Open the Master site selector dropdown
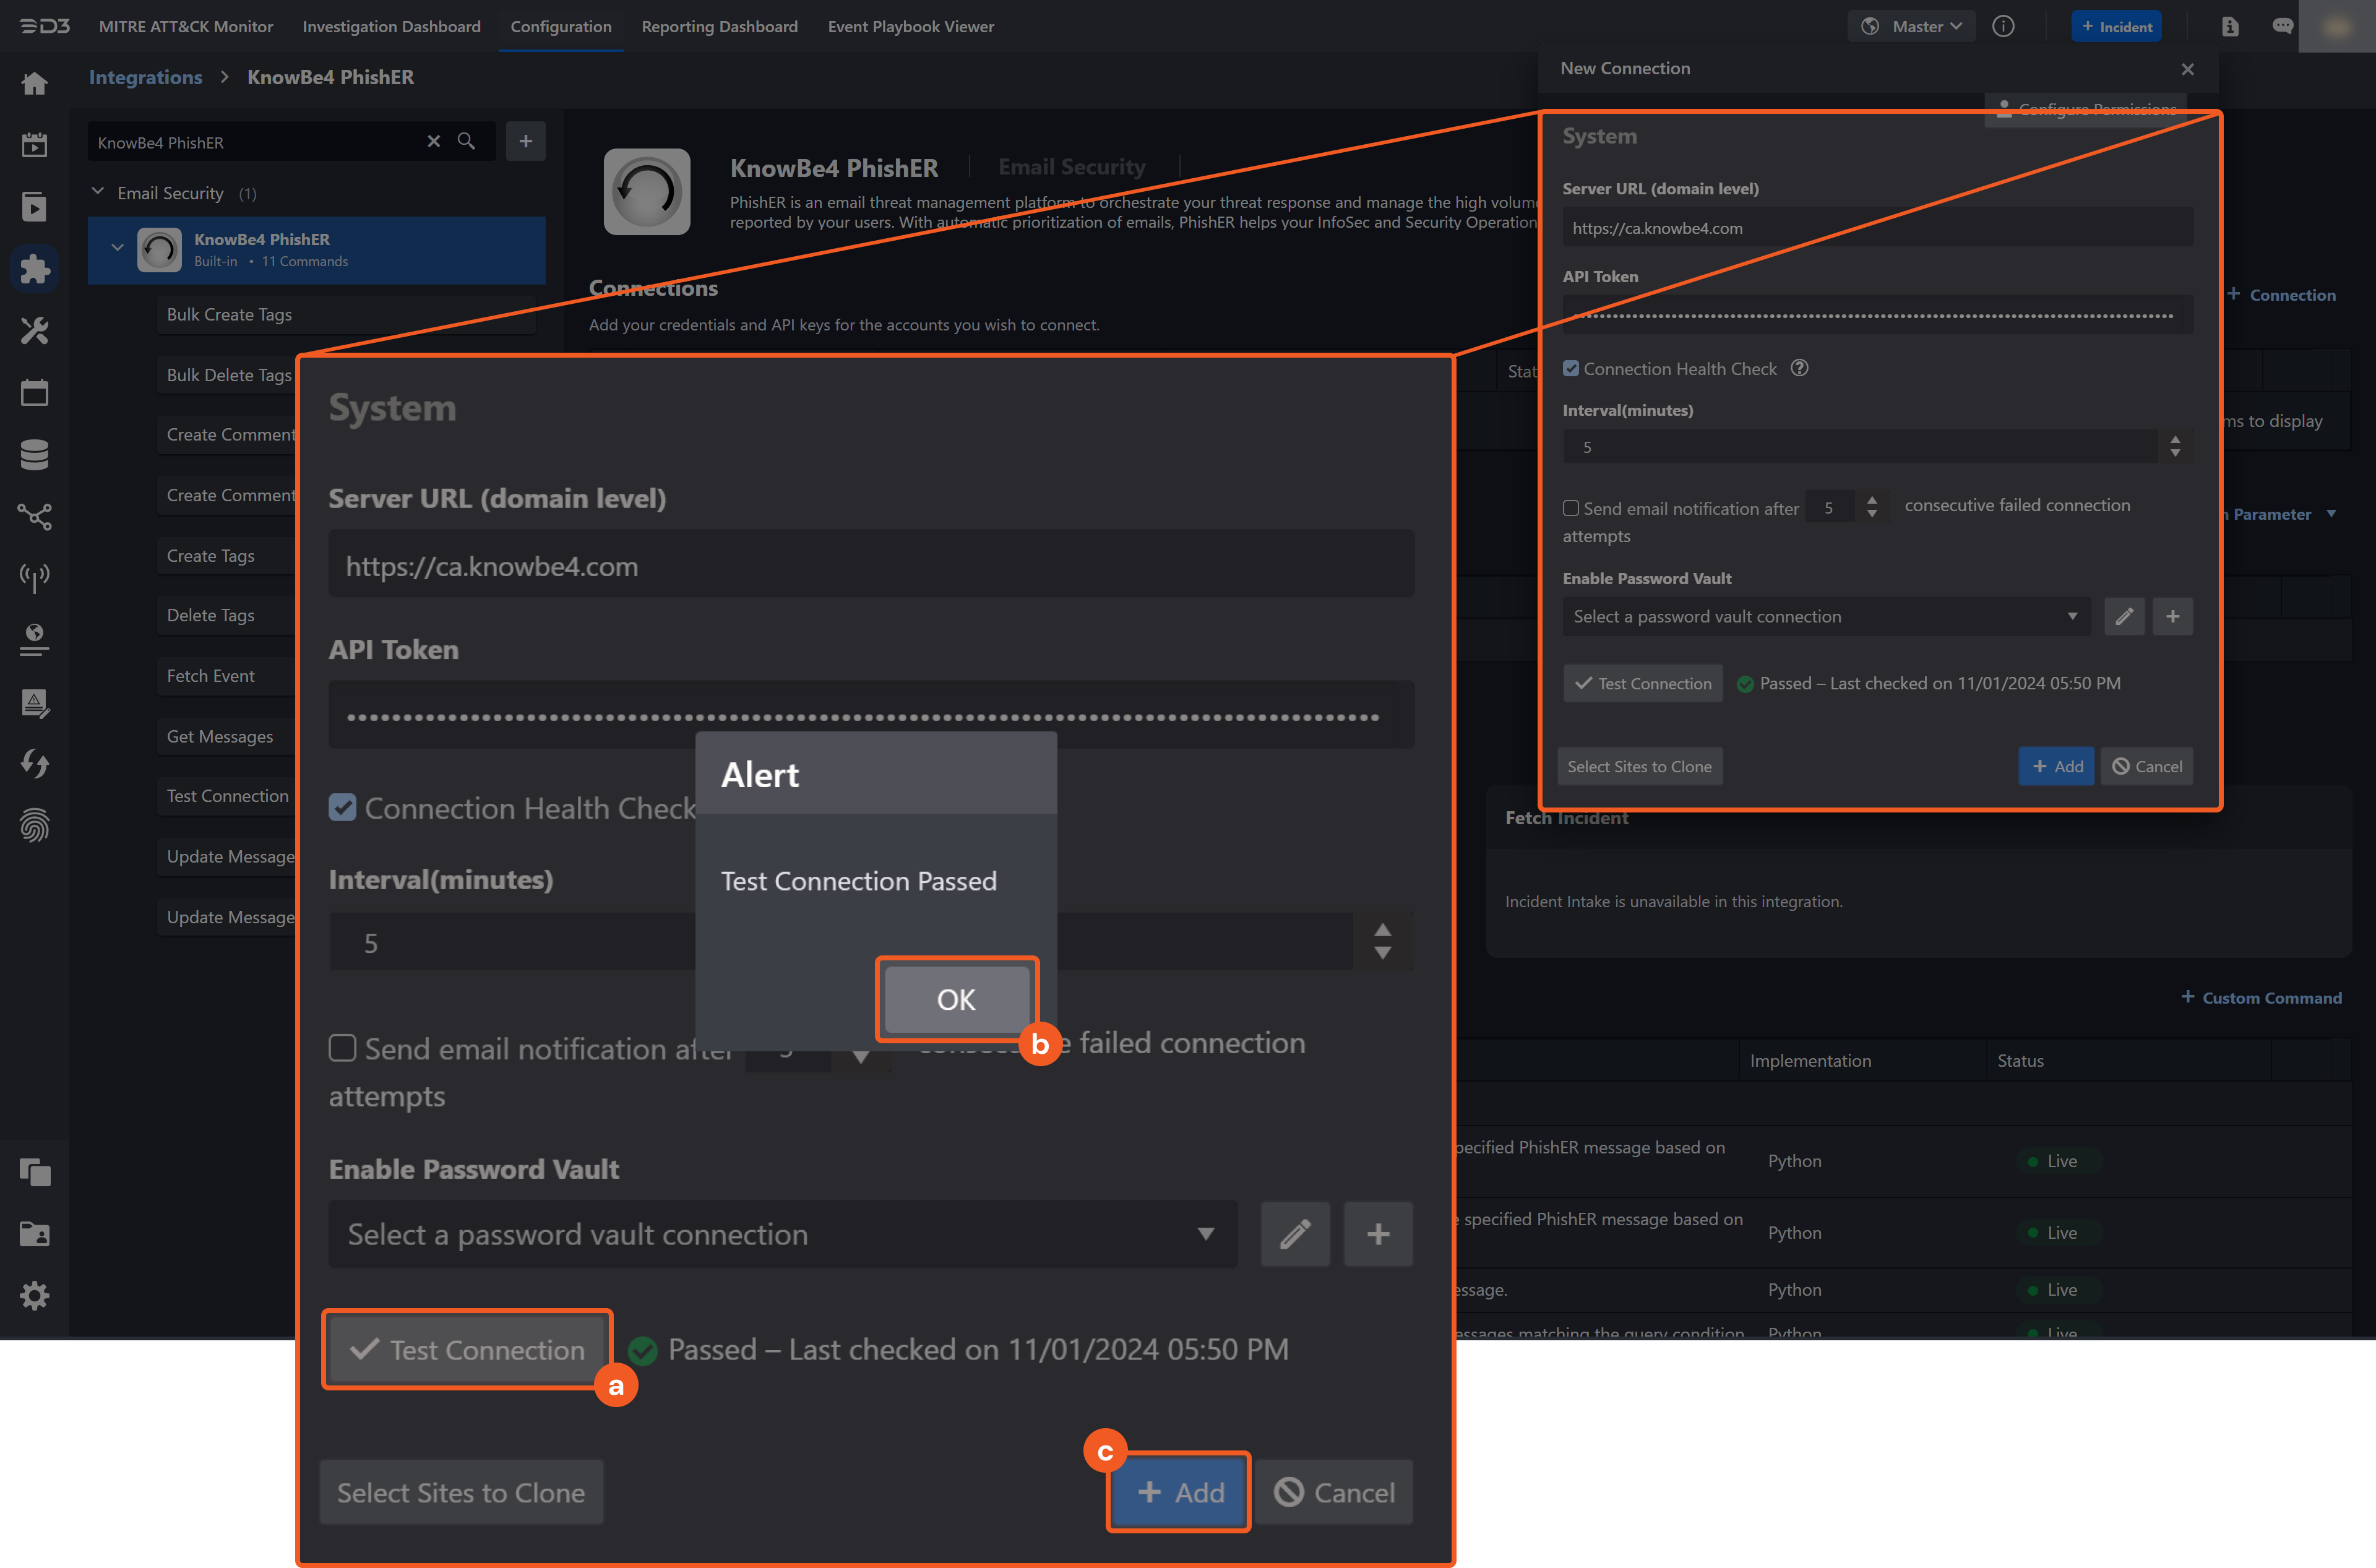The height and width of the screenshot is (1568, 2376). 1911,26
